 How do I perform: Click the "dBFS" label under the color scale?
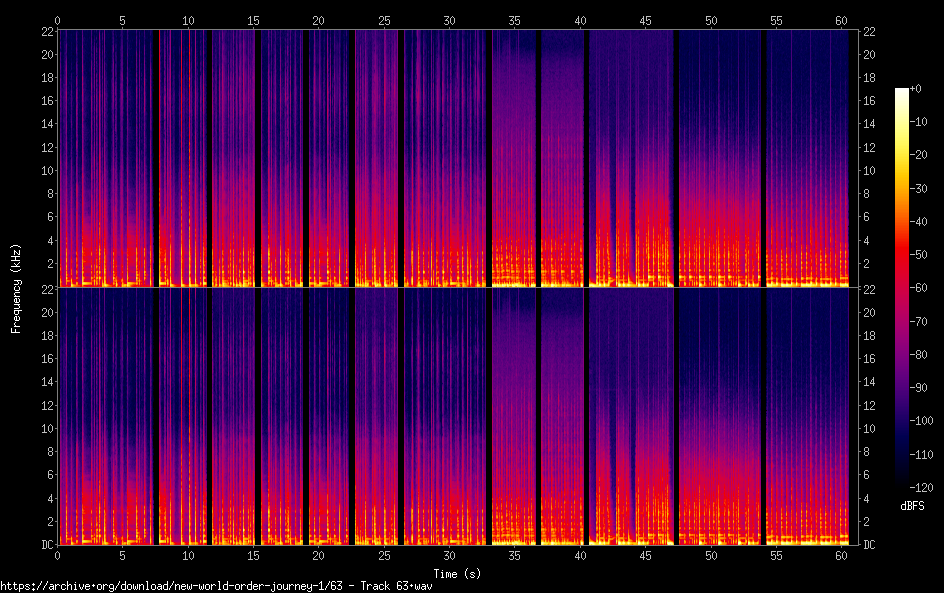tap(911, 506)
